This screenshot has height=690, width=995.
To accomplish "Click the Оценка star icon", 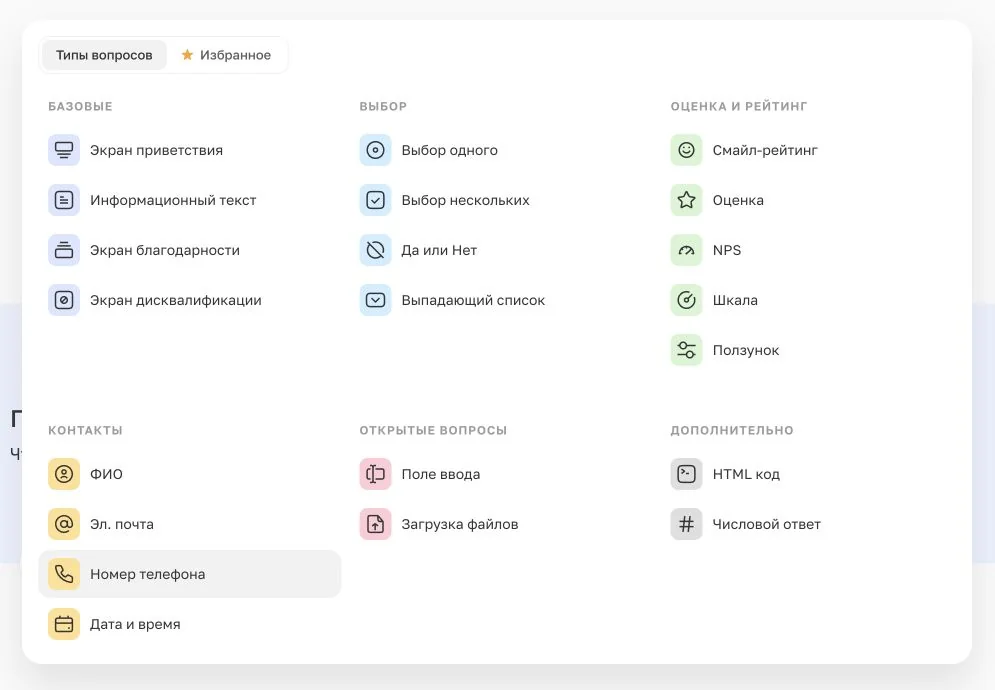I will 687,201.
